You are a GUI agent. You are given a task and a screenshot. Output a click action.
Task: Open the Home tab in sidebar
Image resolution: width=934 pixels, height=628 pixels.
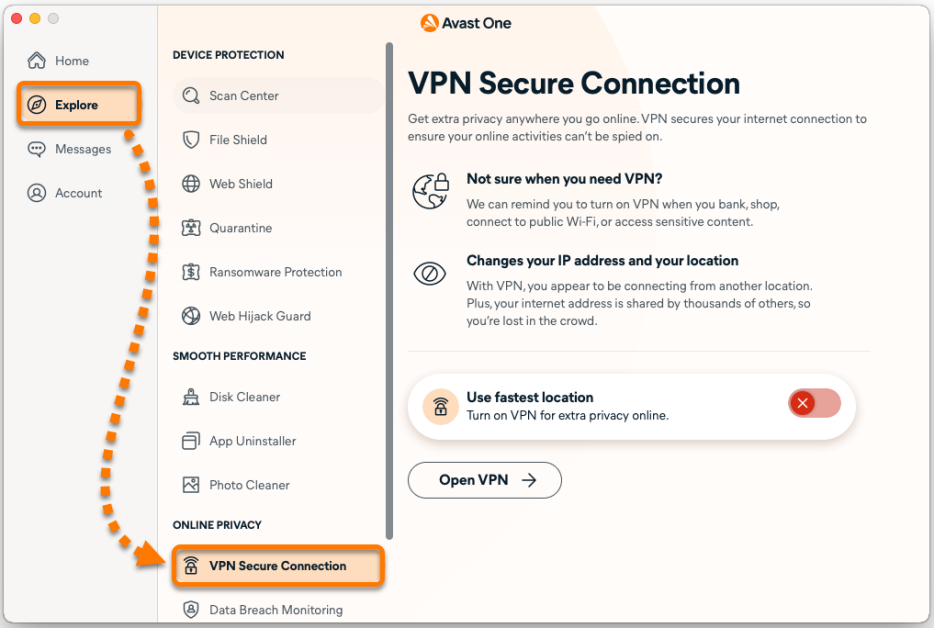(71, 61)
